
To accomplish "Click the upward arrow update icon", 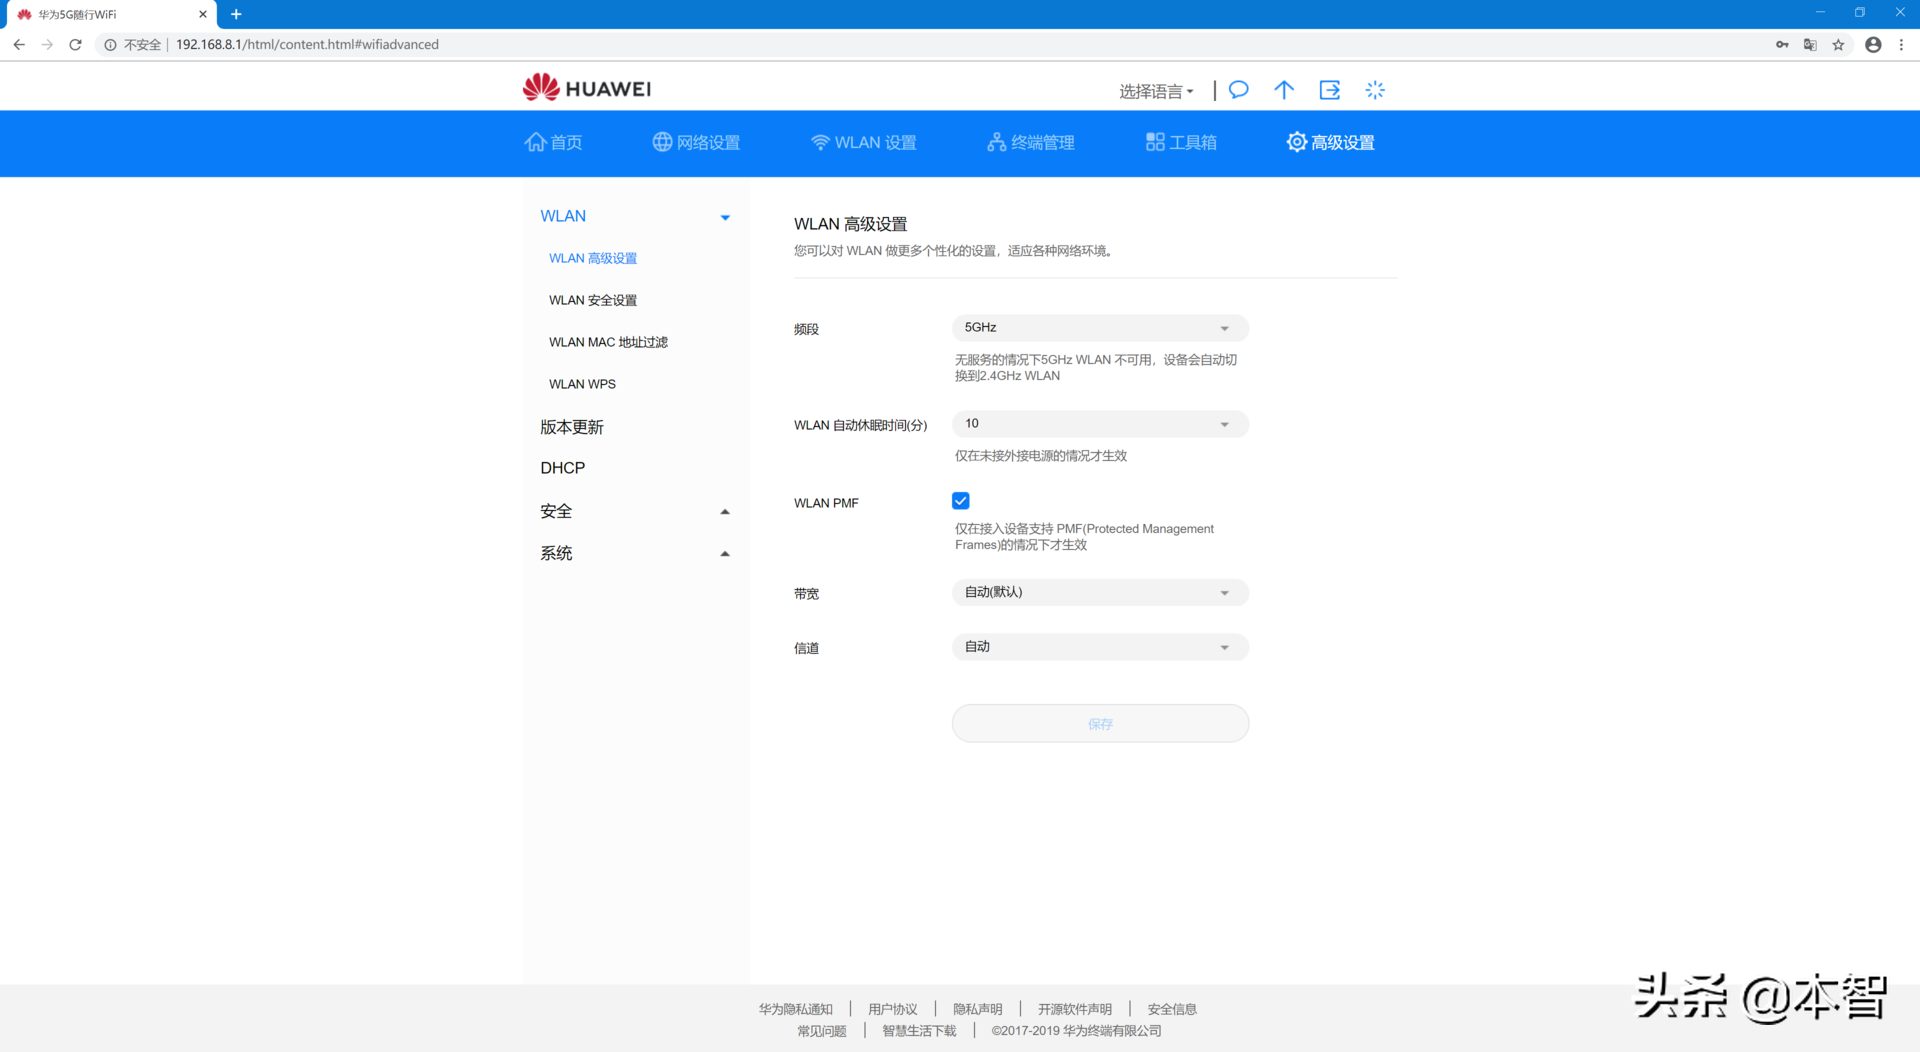I will click(x=1284, y=90).
